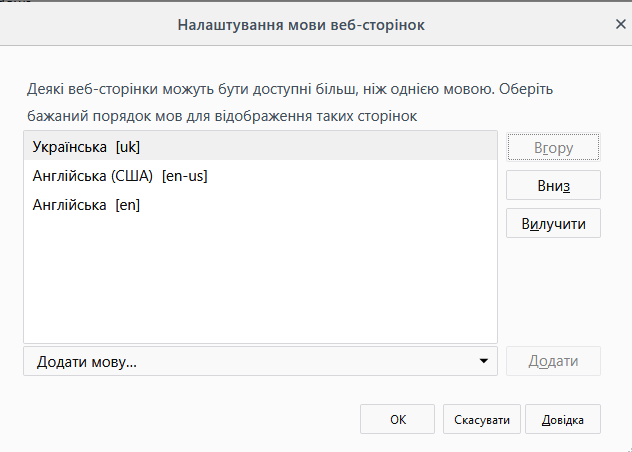The image size is (632, 452).
Task: Close the web page language settings dialog
Action: [x=621, y=24]
